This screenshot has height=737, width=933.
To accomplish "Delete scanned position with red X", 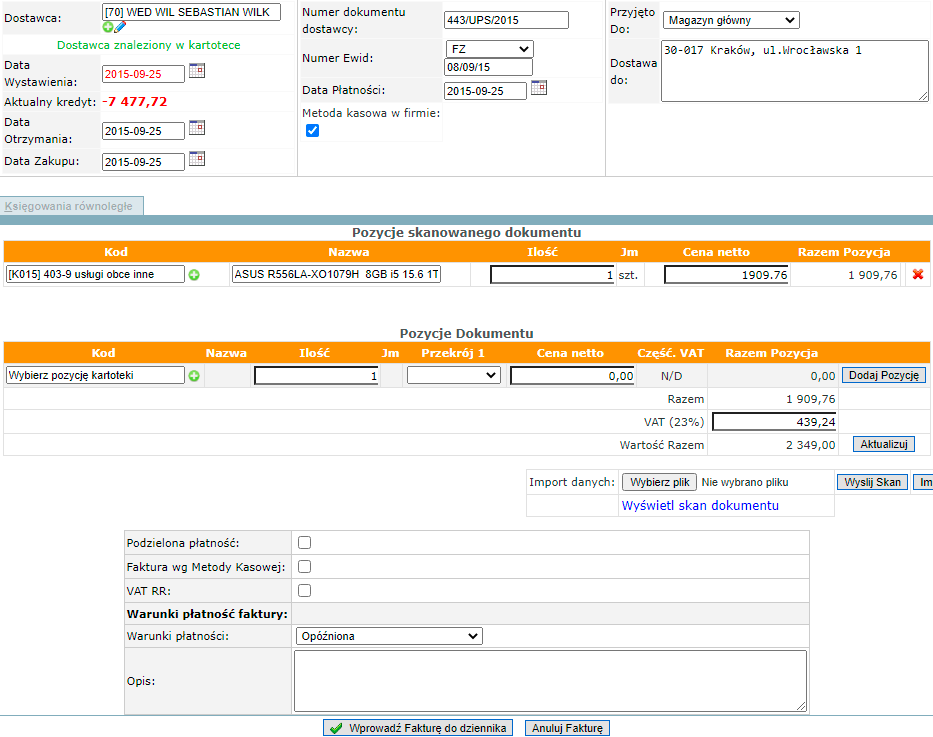I will click(x=918, y=274).
